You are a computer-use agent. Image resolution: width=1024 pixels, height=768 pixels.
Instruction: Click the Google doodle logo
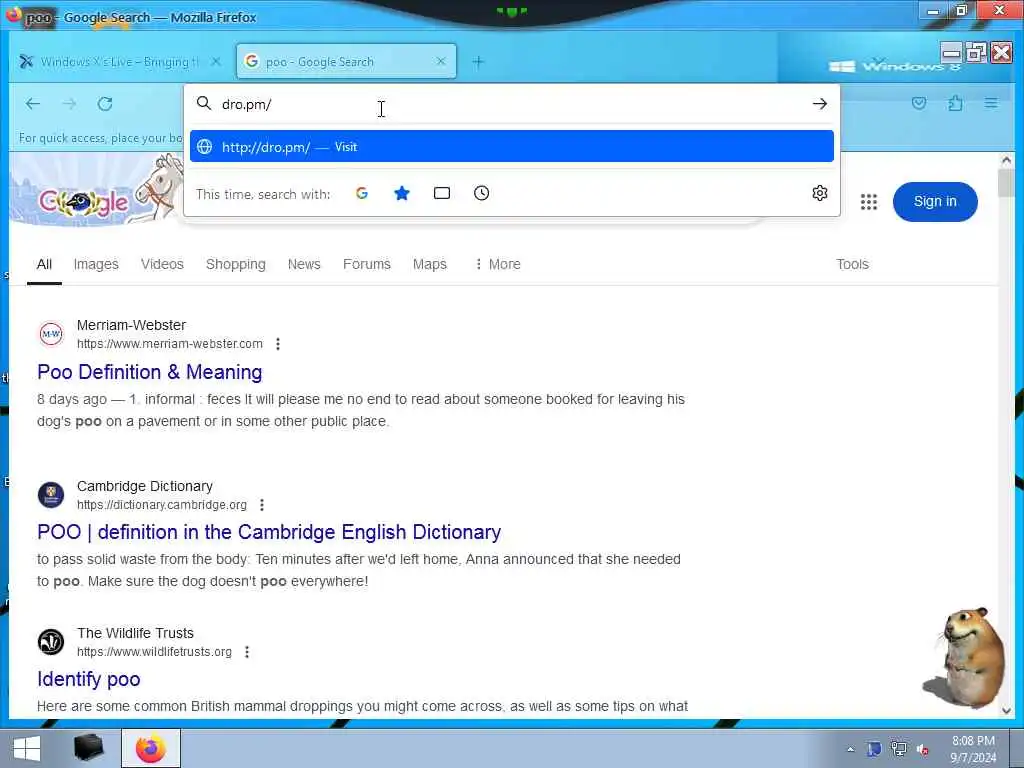(85, 202)
